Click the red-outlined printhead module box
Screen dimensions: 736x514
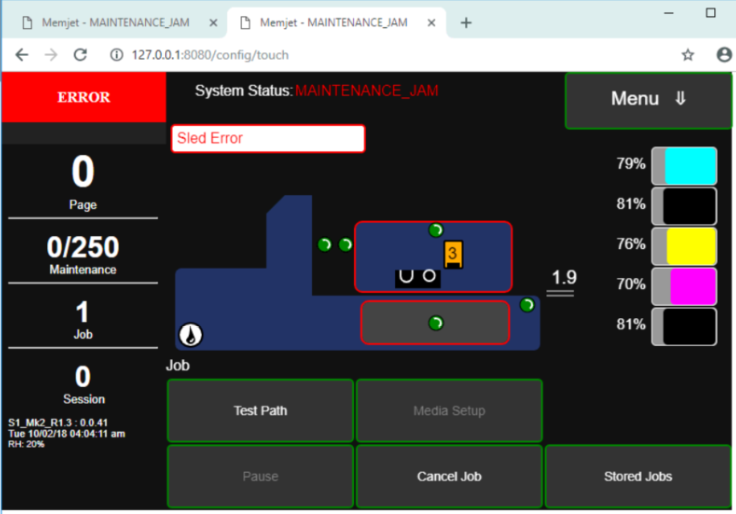(x=433, y=257)
